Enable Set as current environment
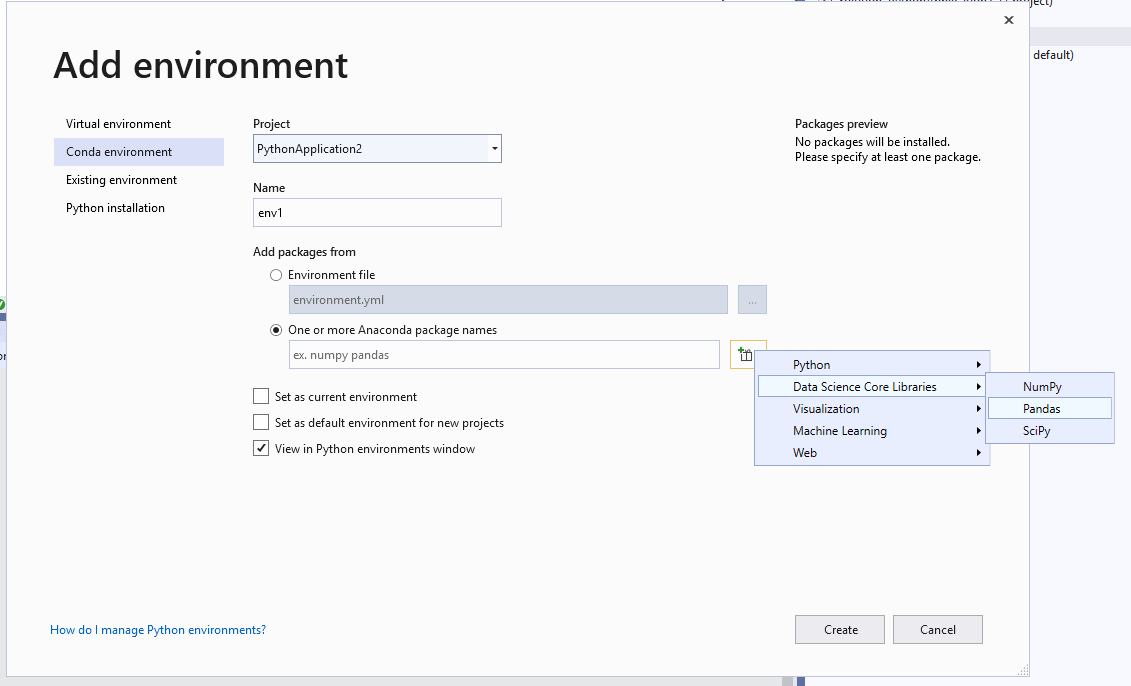This screenshot has width=1131, height=686. (x=261, y=396)
